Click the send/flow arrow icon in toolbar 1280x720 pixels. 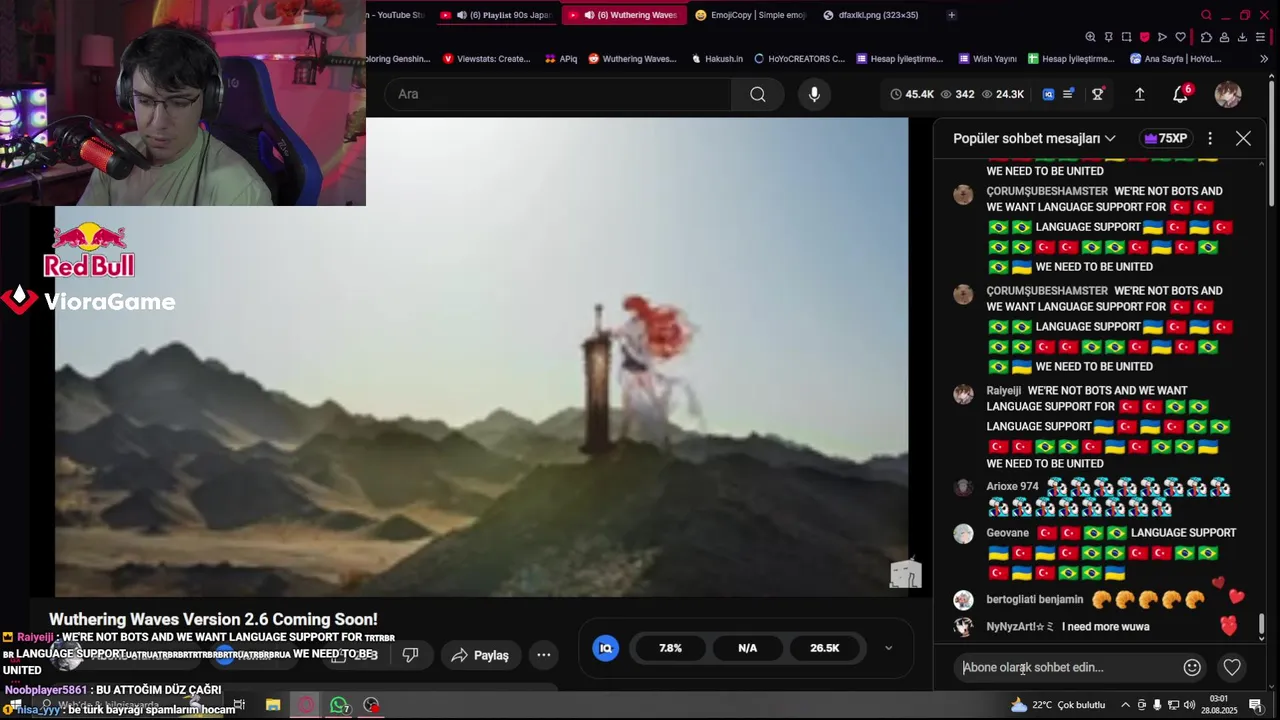coord(1162,37)
